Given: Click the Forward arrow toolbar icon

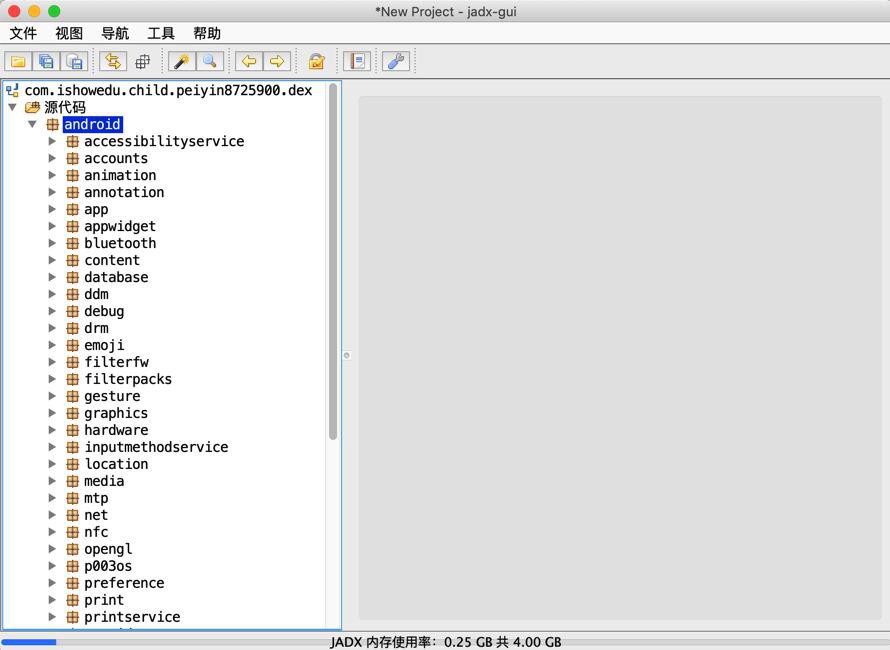Looking at the screenshot, I should click(x=277, y=61).
